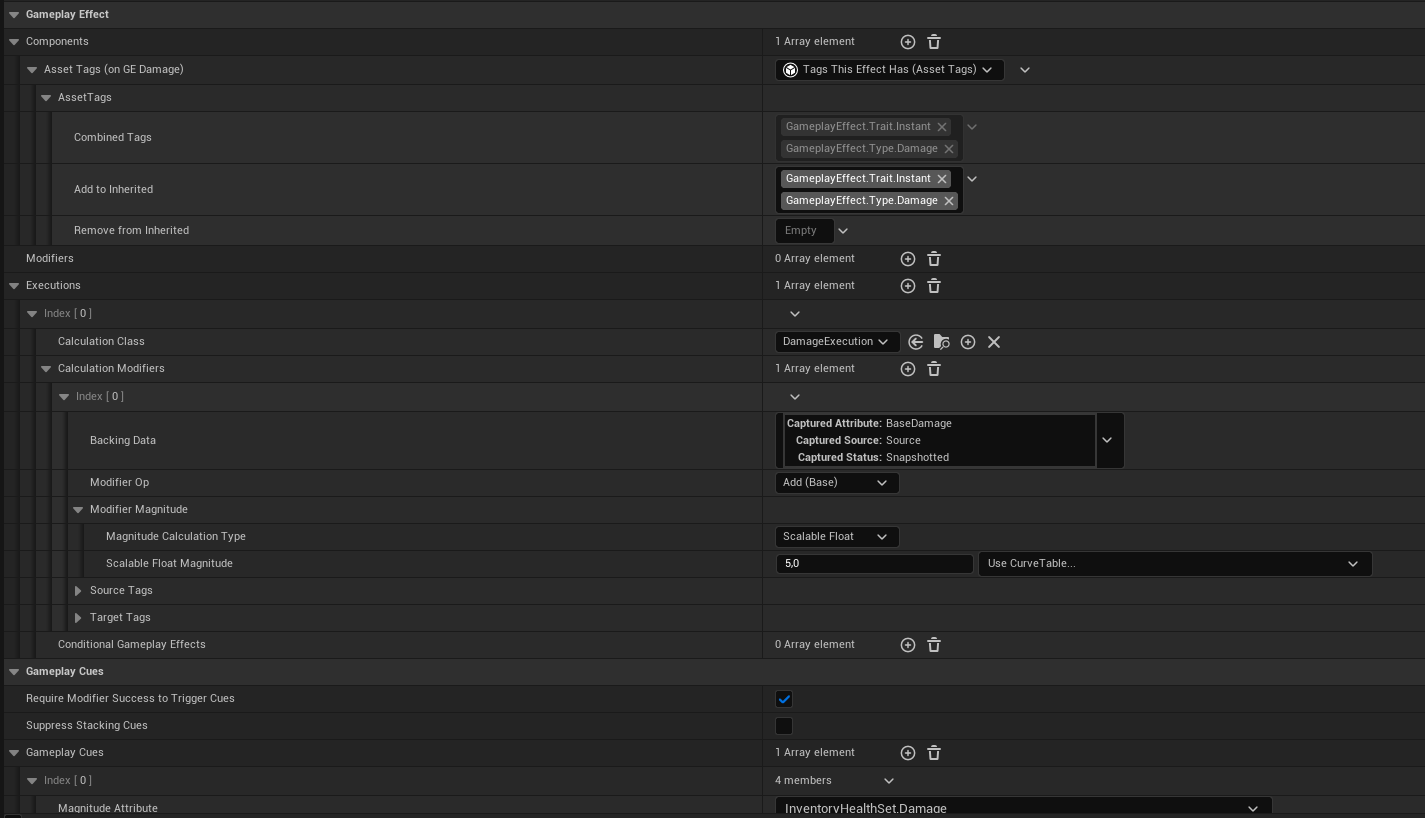Empty the Executions array with trash icon
This screenshot has width=1425, height=818.
933,286
